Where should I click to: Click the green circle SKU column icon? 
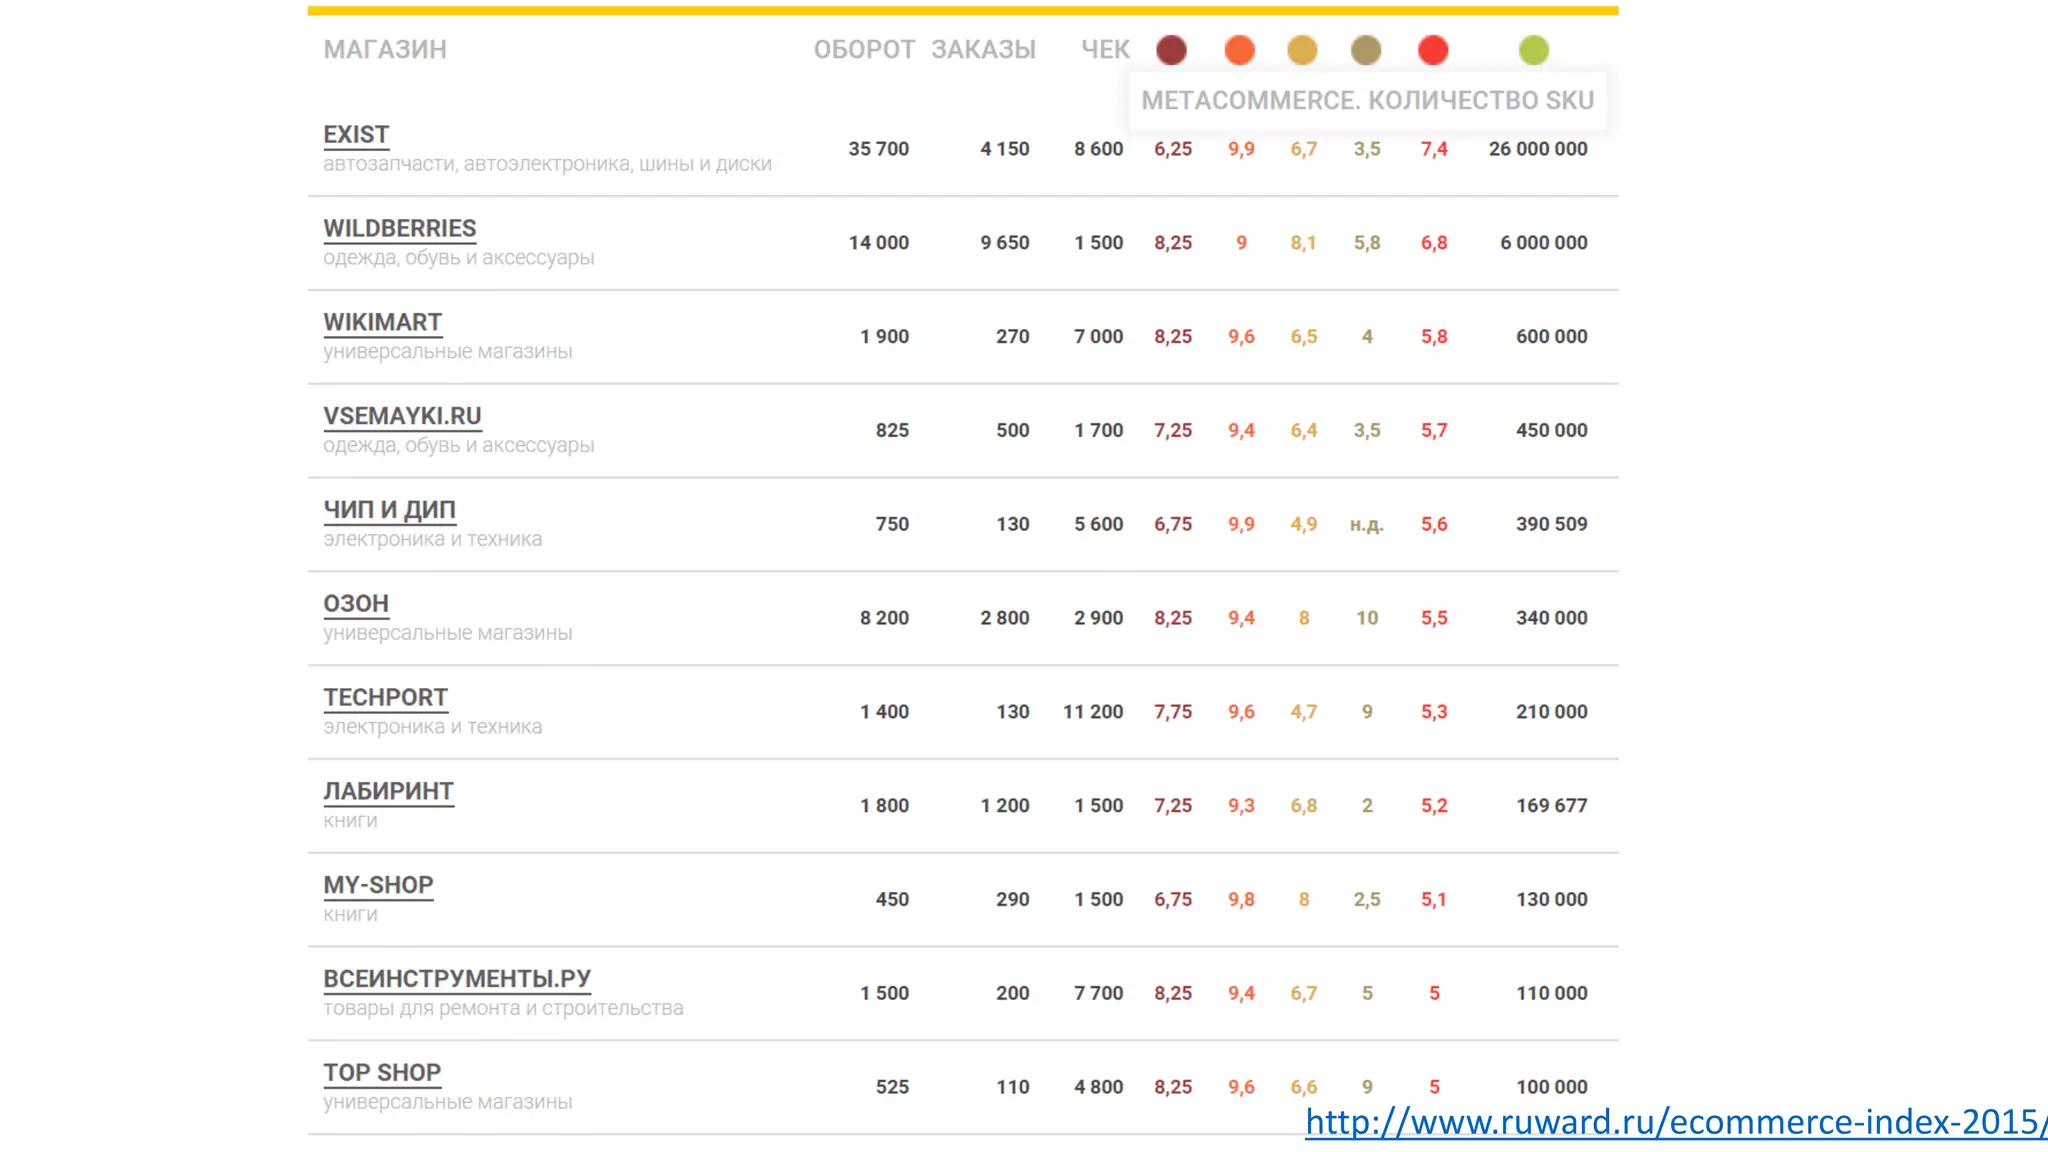point(1533,50)
